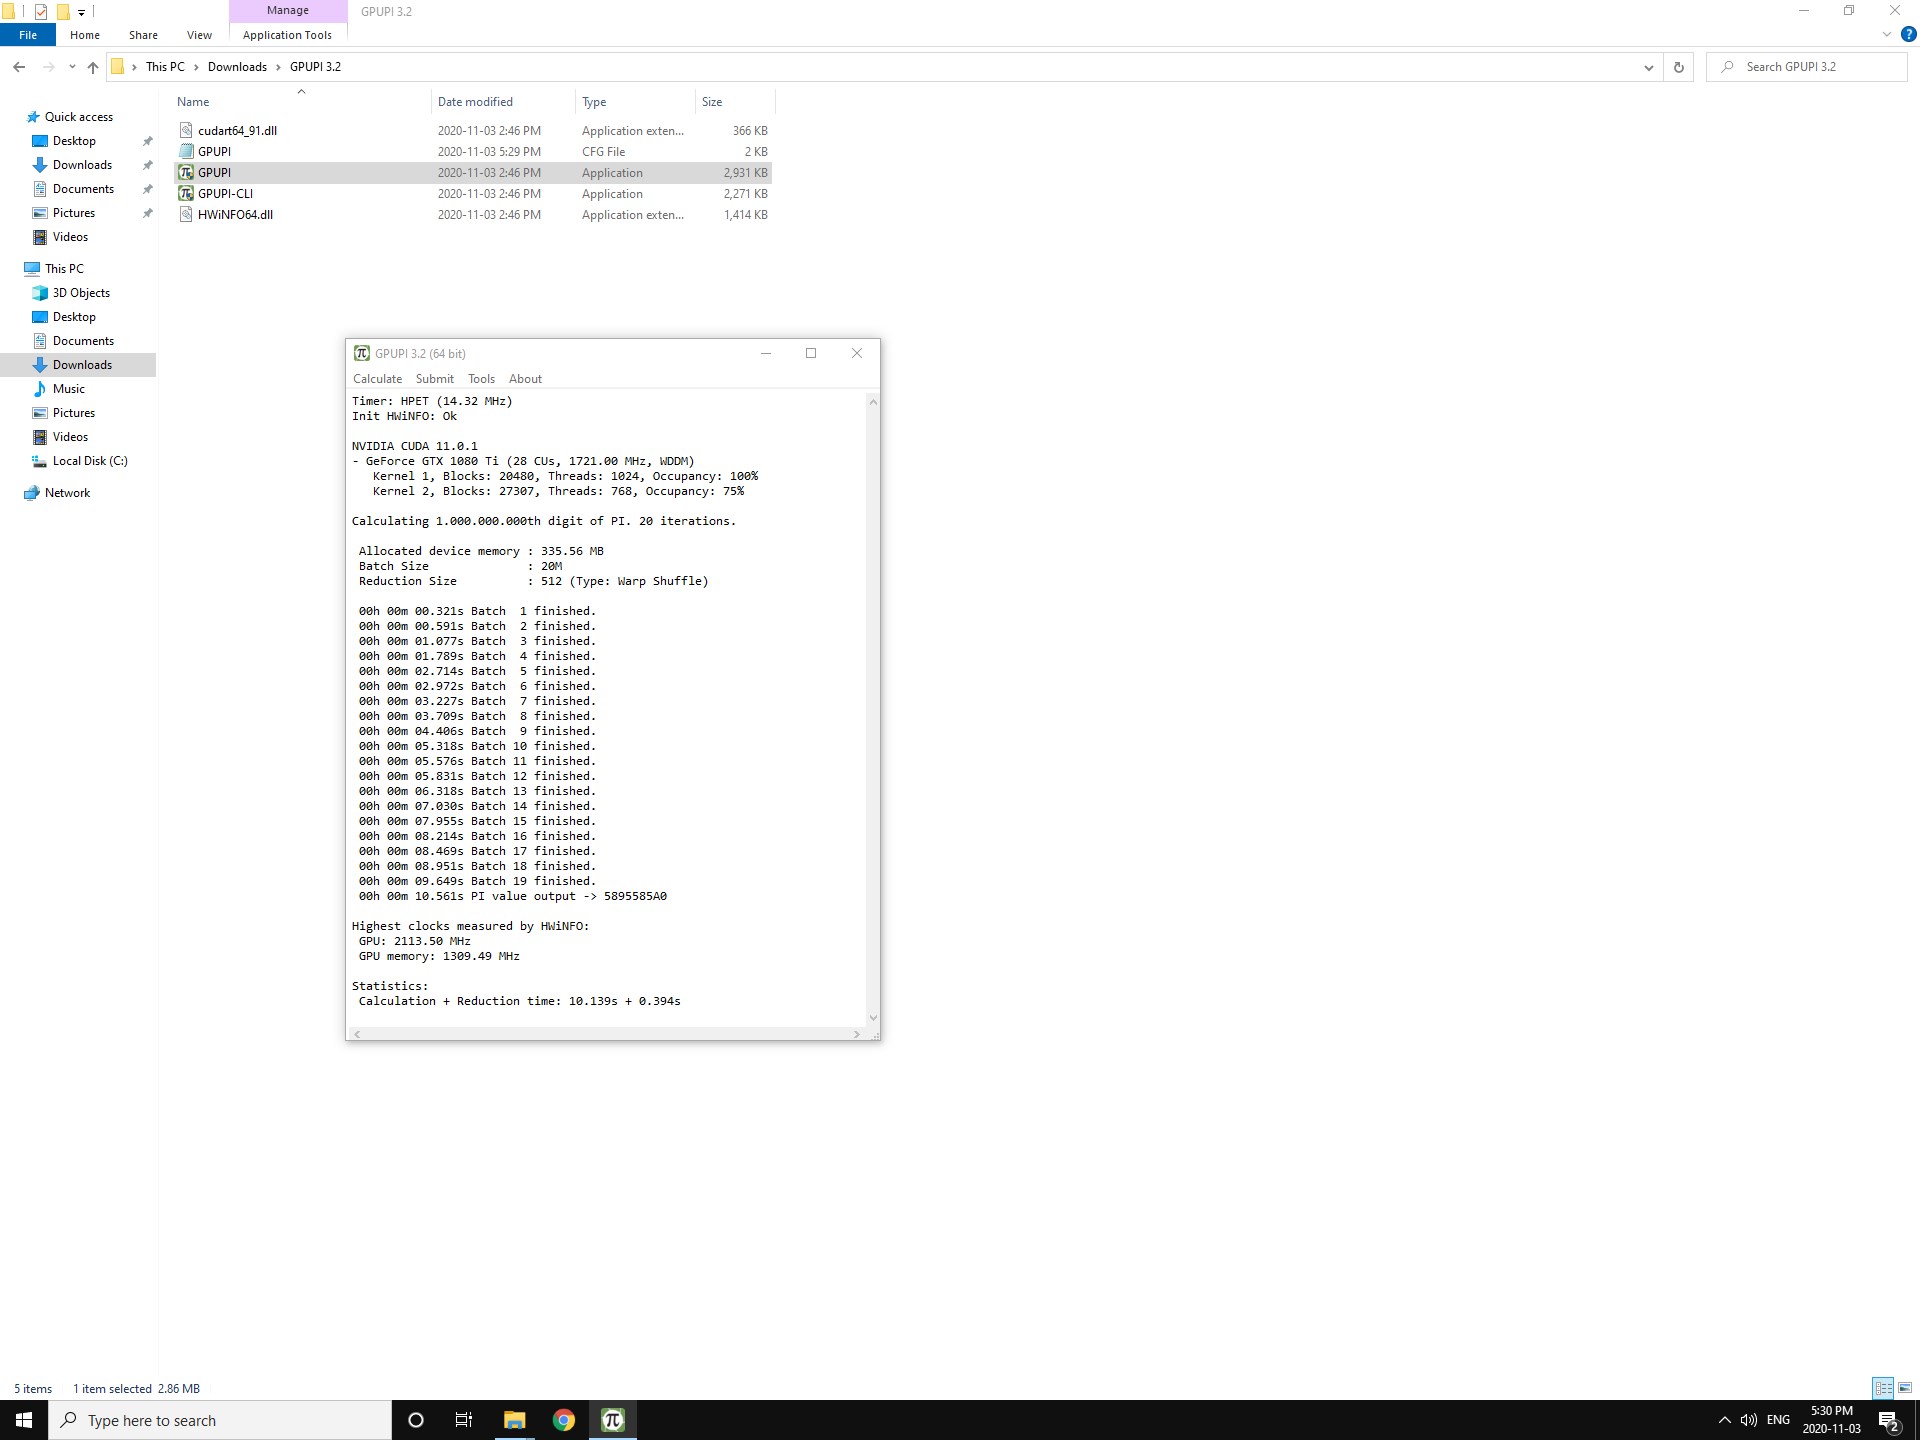
Task: Open Quick Access Toolbar customize dropdown
Action: tap(81, 12)
